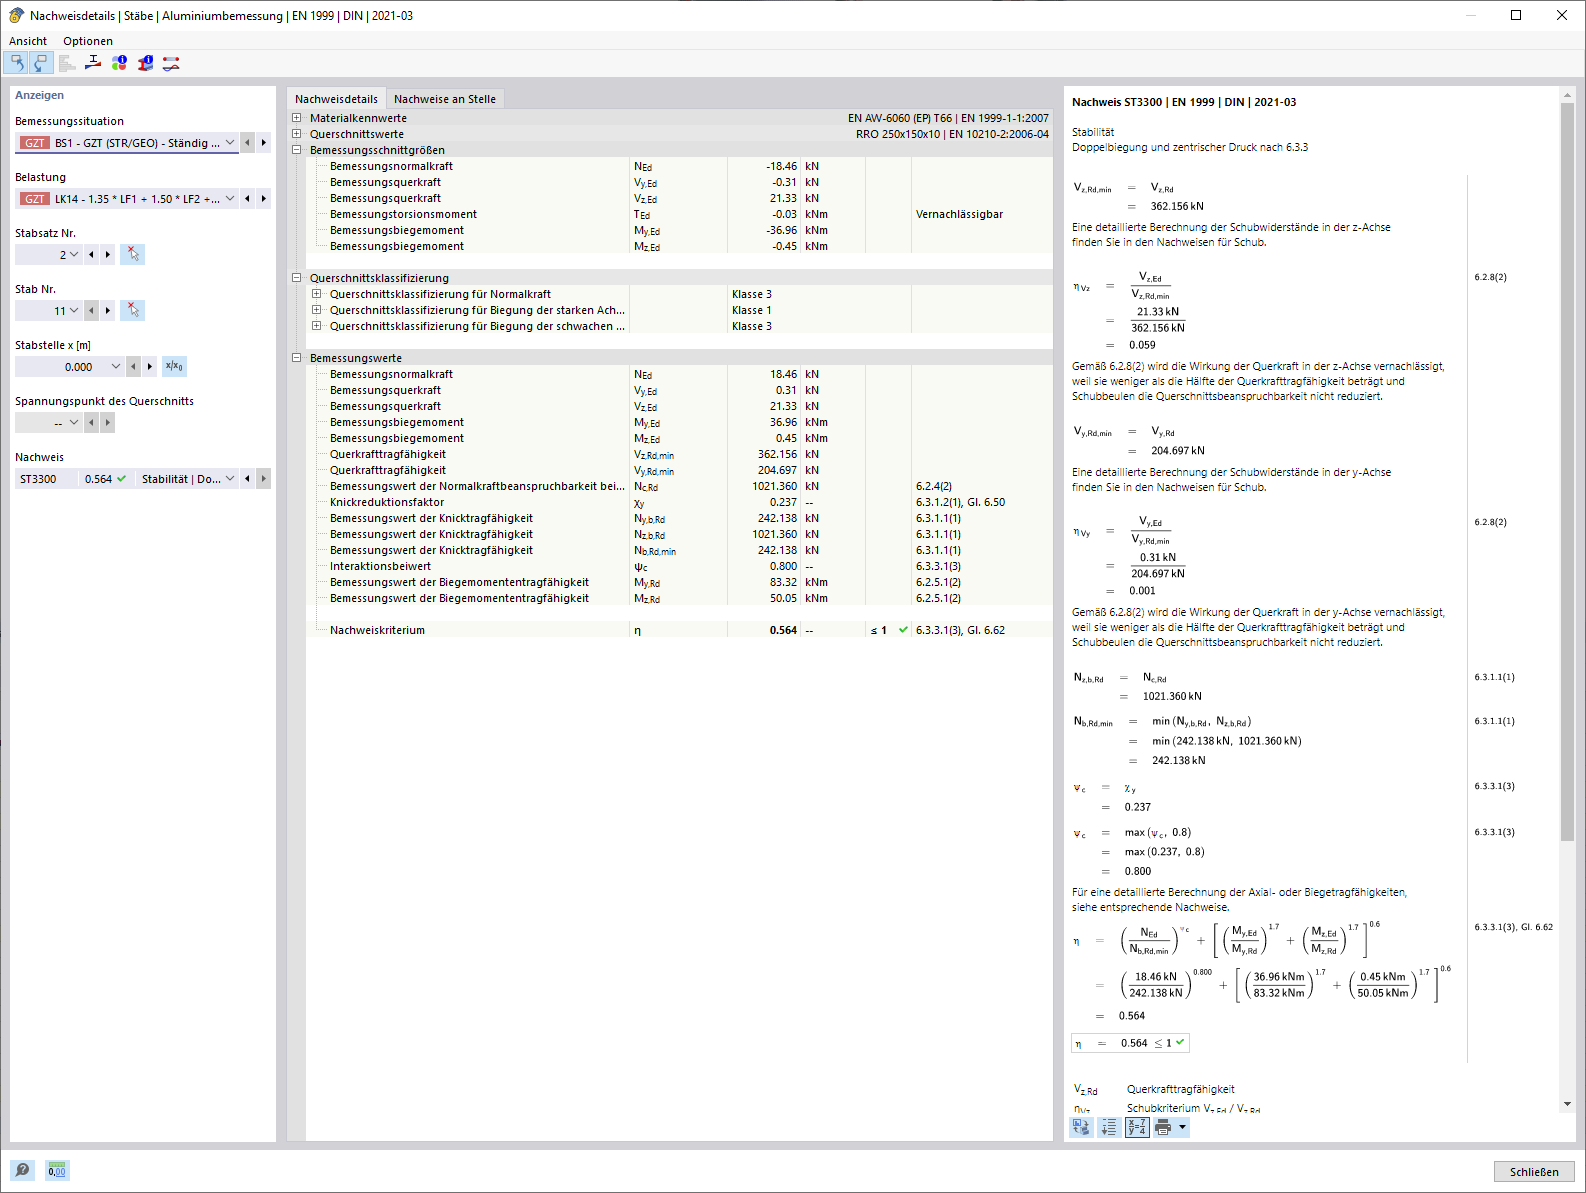
Task: Click the sort list icon below the formula panel
Action: tap(1109, 1127)
